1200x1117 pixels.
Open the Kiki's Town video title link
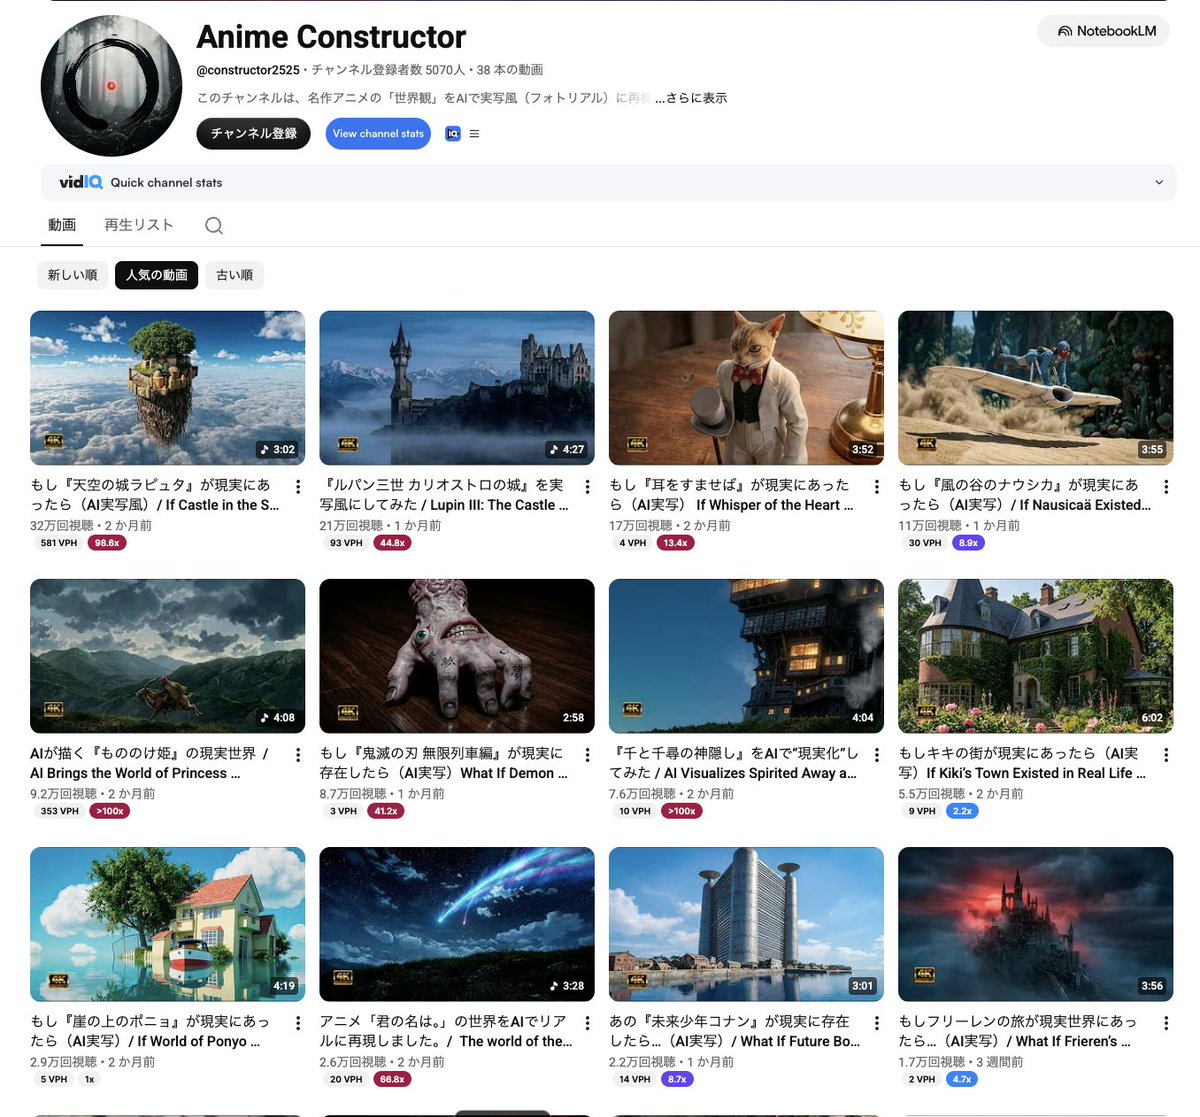(1022, 763)
